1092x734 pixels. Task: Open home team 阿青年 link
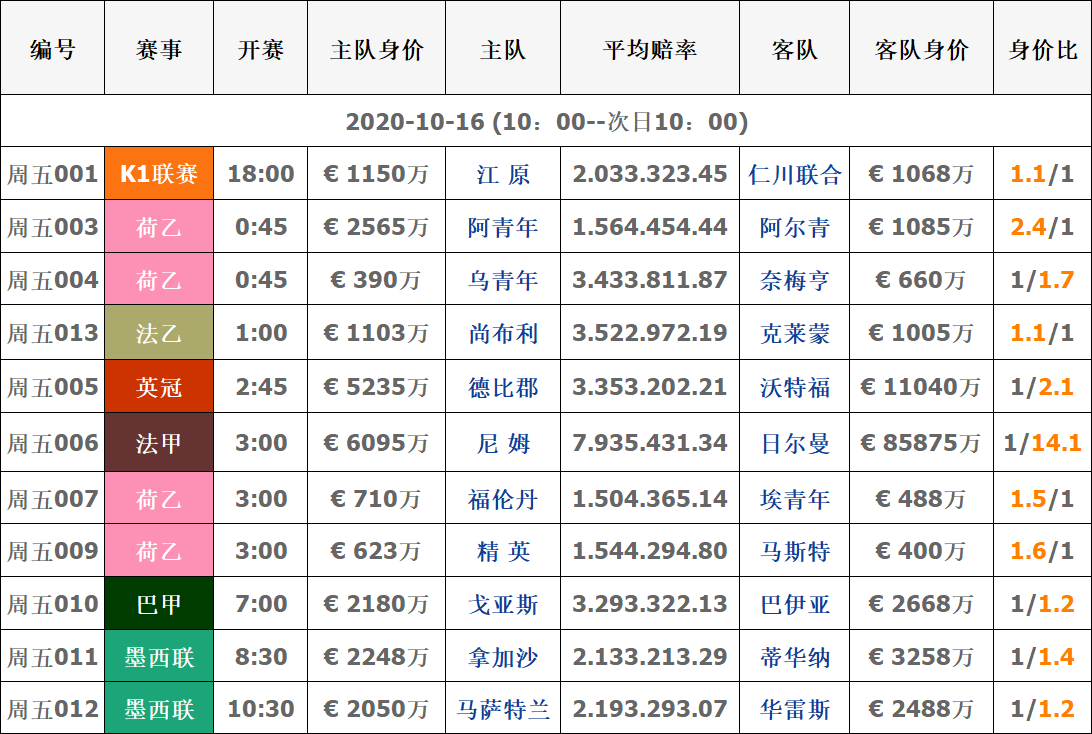tap(503, 227)
